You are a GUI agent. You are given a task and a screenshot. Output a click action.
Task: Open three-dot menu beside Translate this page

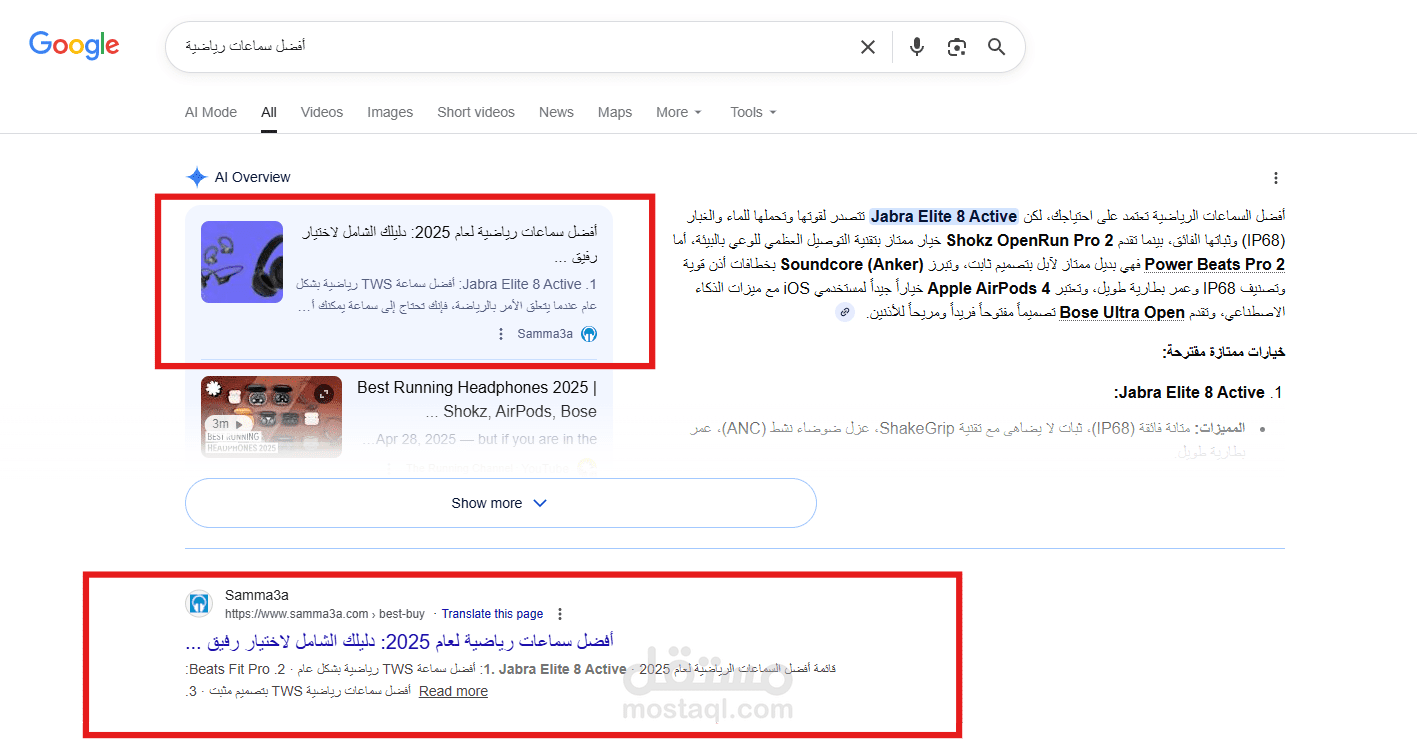tap(560, 614)
